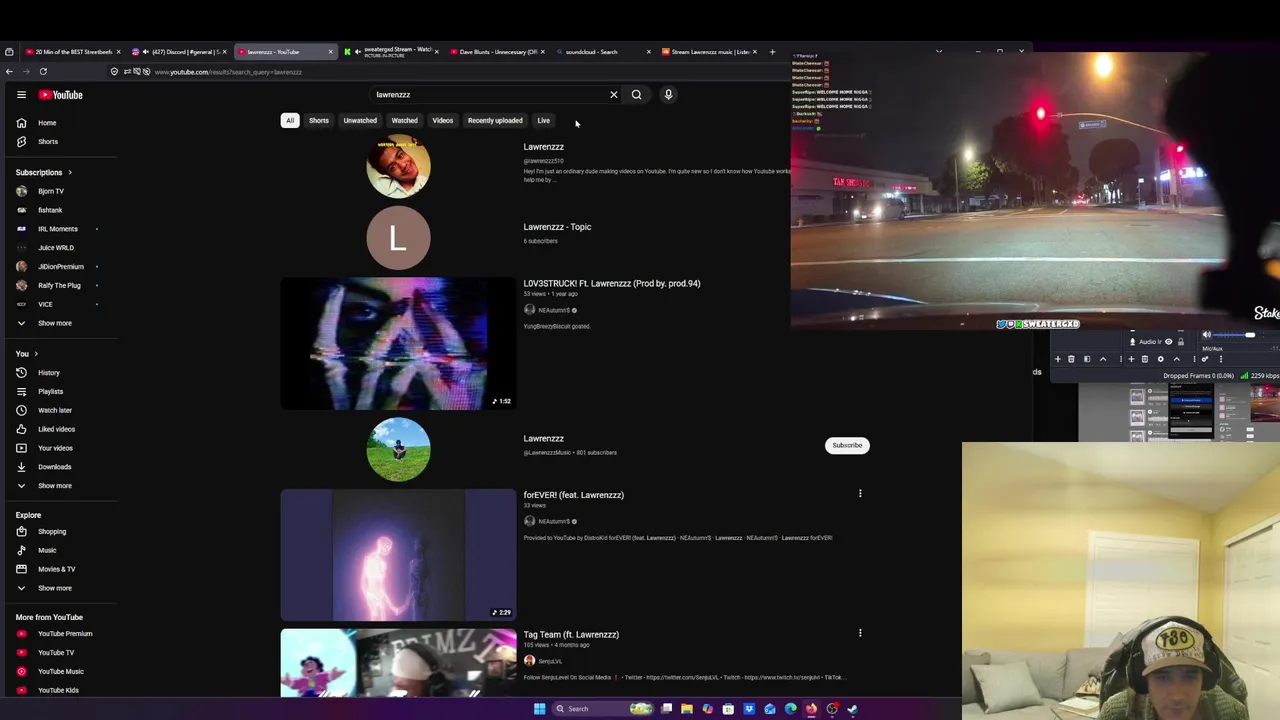The height and width of the screenshot is (720, 1280).
Task: Select the All filter chip
Action: [x=290, y=121]
